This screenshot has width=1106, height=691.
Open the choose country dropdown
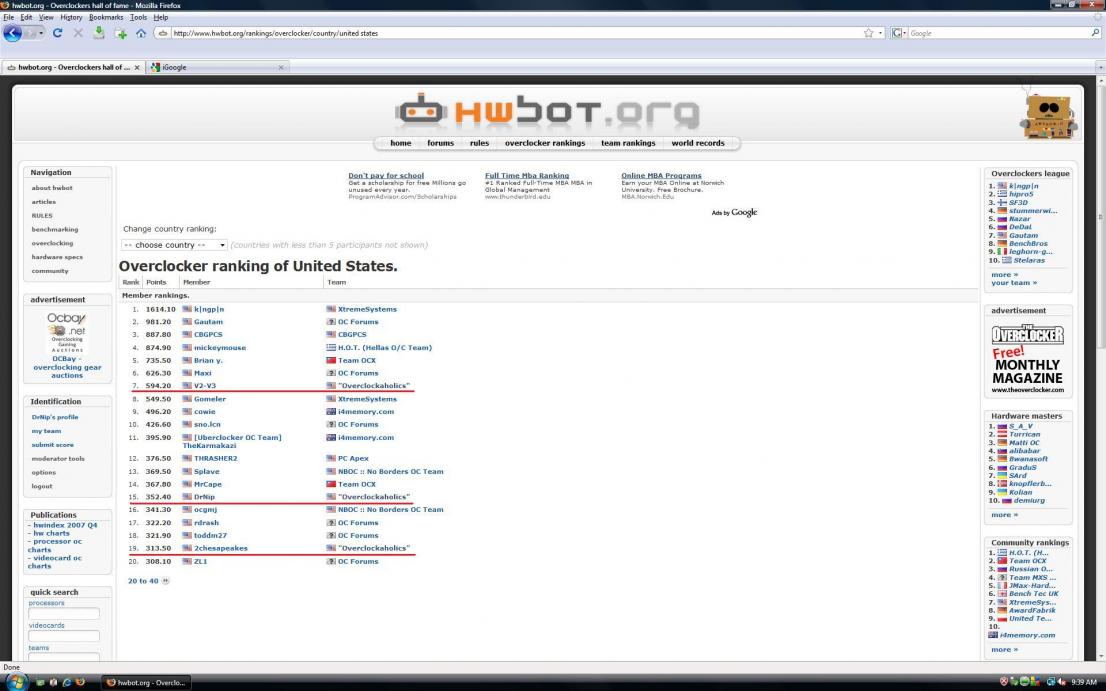pos(174,245)
